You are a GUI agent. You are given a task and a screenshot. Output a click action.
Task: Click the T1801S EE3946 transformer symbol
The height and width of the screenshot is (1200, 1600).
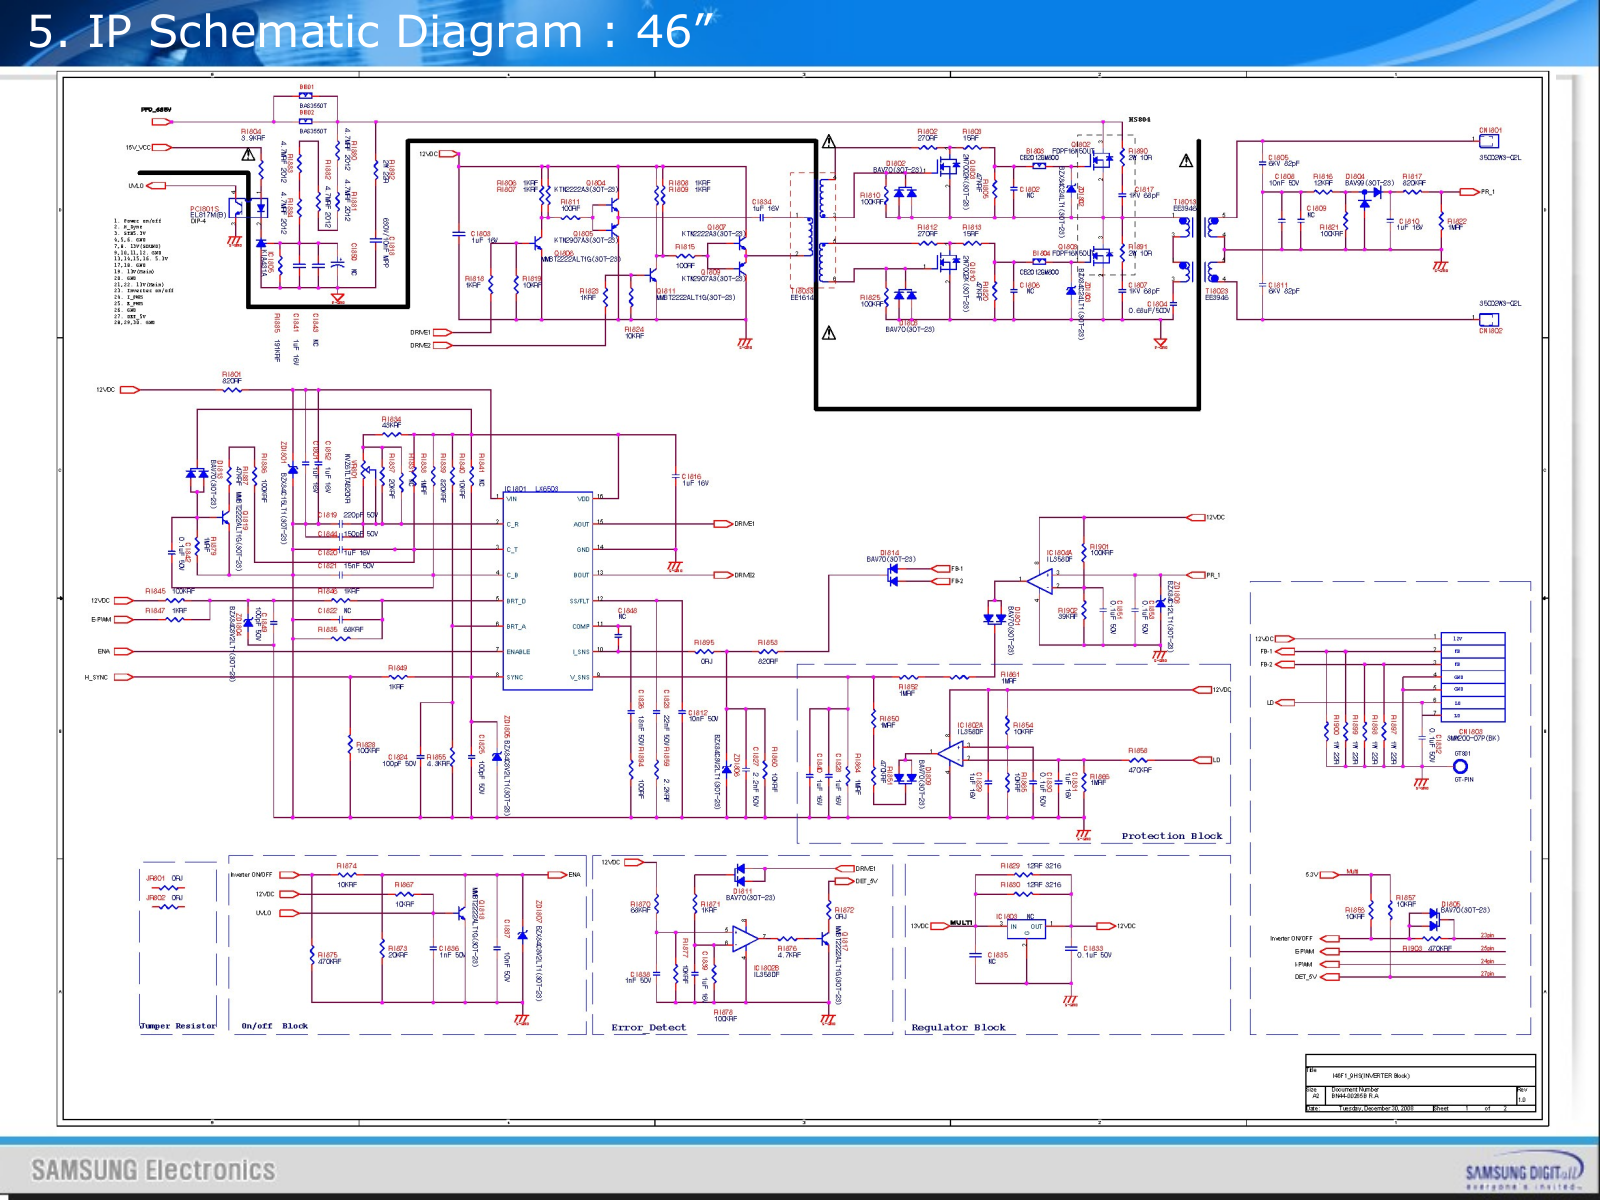coord(1197,229)
